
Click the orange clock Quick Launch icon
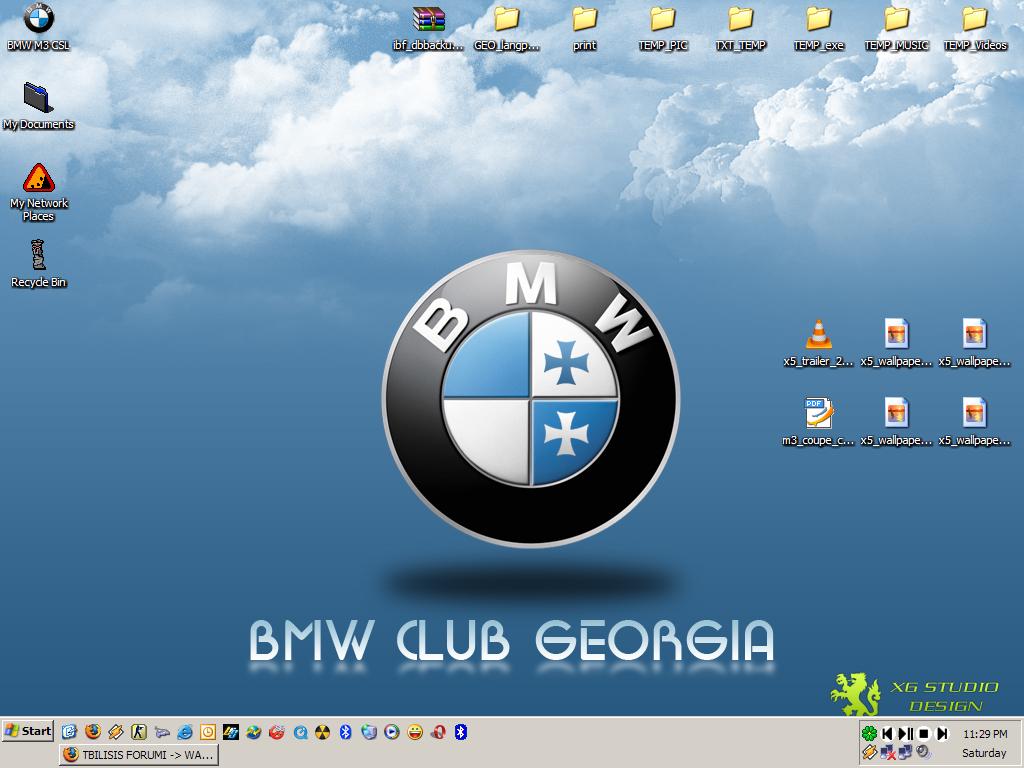208,732
